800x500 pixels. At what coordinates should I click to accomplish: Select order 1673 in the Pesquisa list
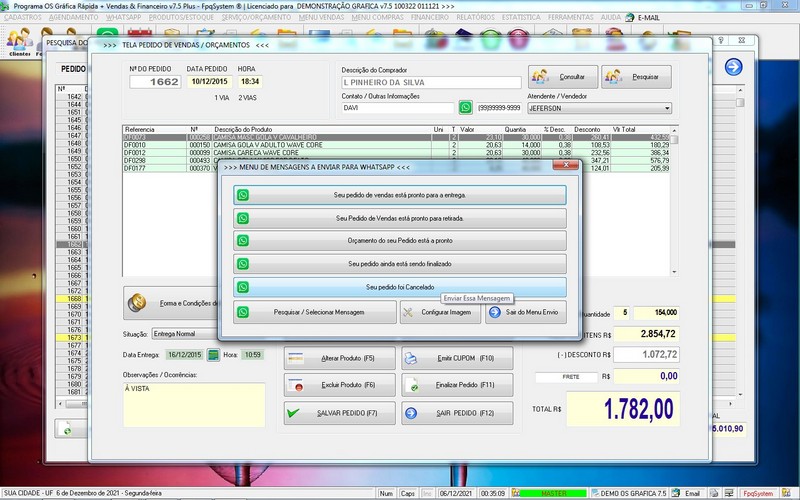[72, 337]
